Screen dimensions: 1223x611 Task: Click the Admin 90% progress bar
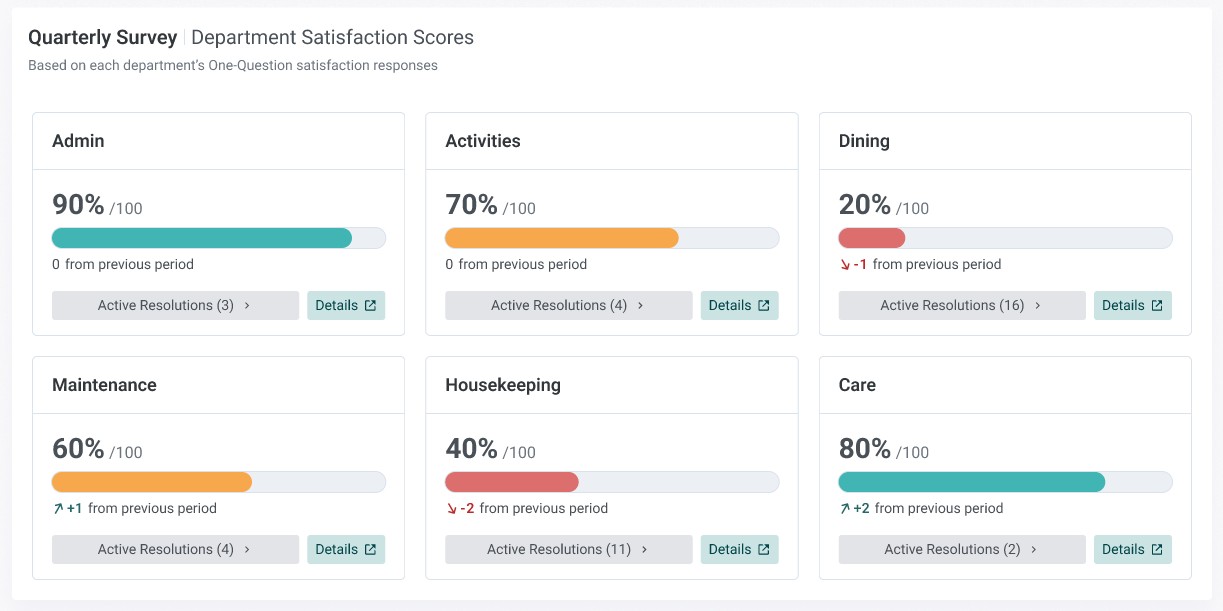click(x=218, y=238)
